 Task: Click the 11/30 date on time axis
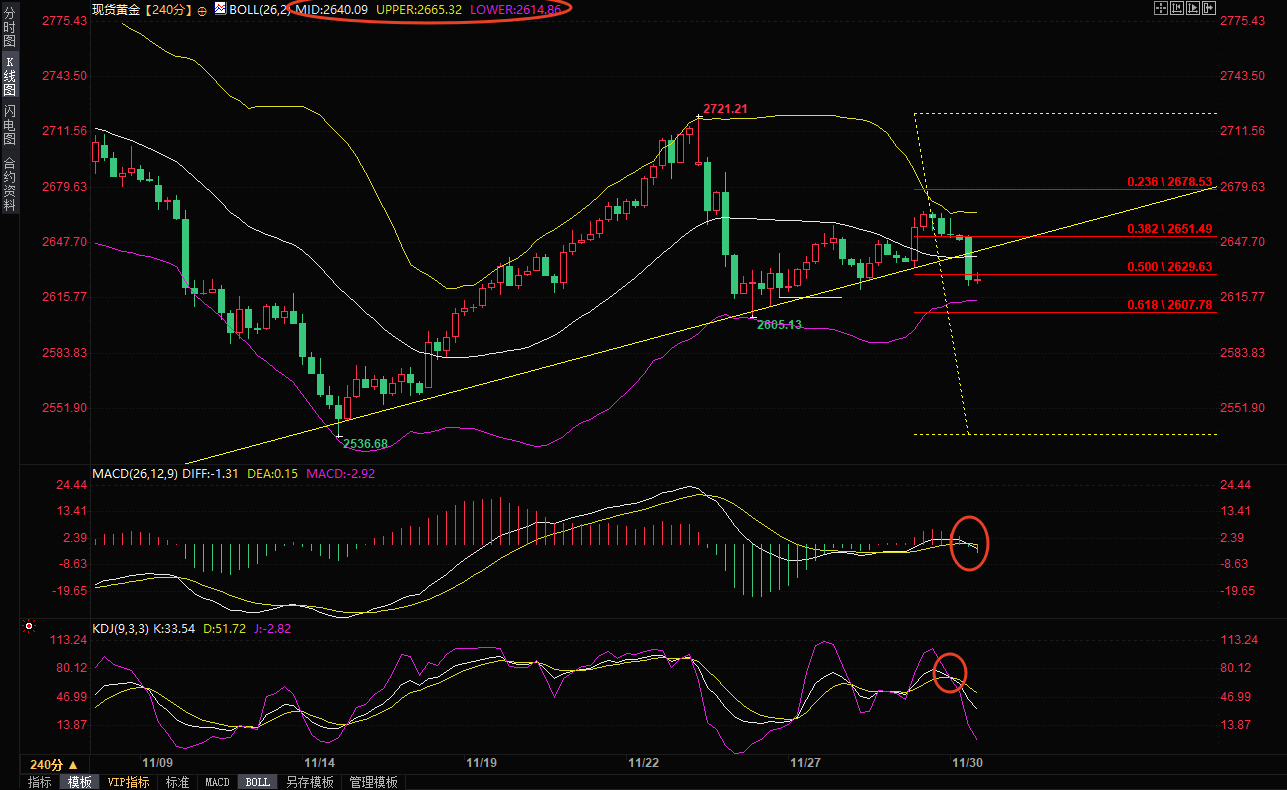pos(967,763)
